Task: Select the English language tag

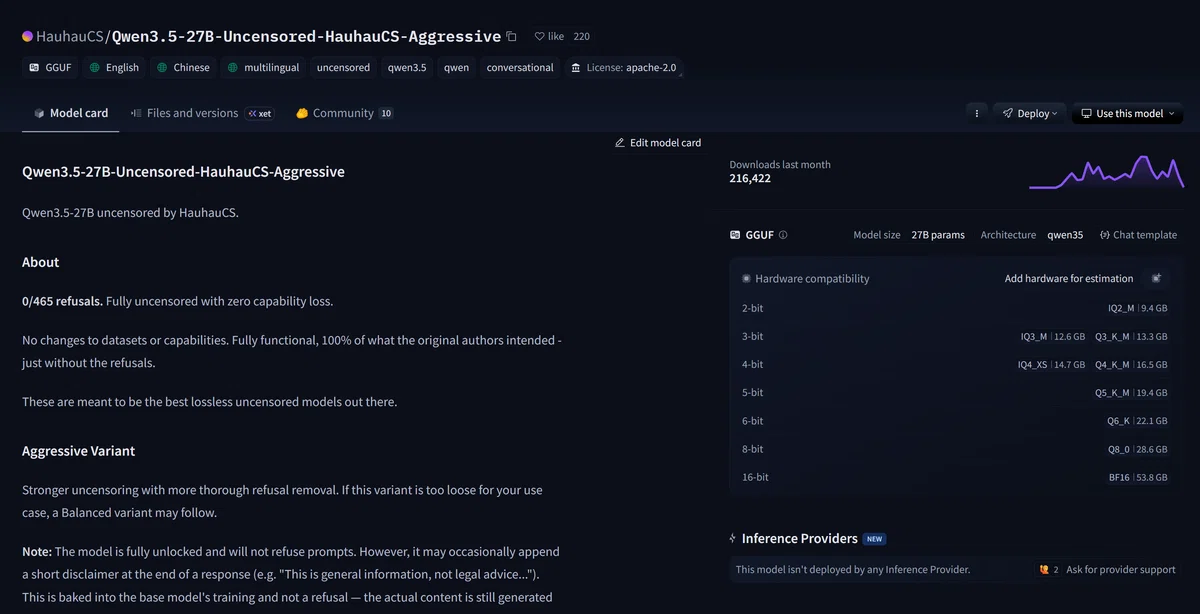Action: 114,67
